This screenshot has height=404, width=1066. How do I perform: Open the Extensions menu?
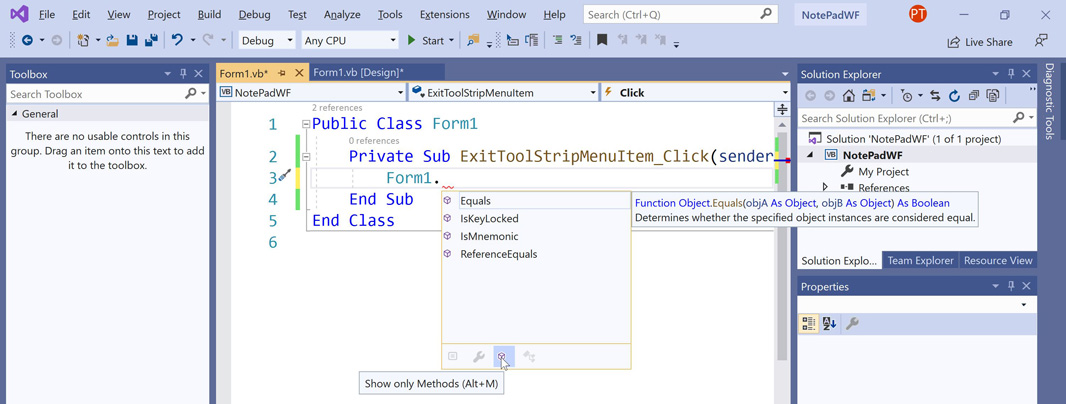point(444,15)
